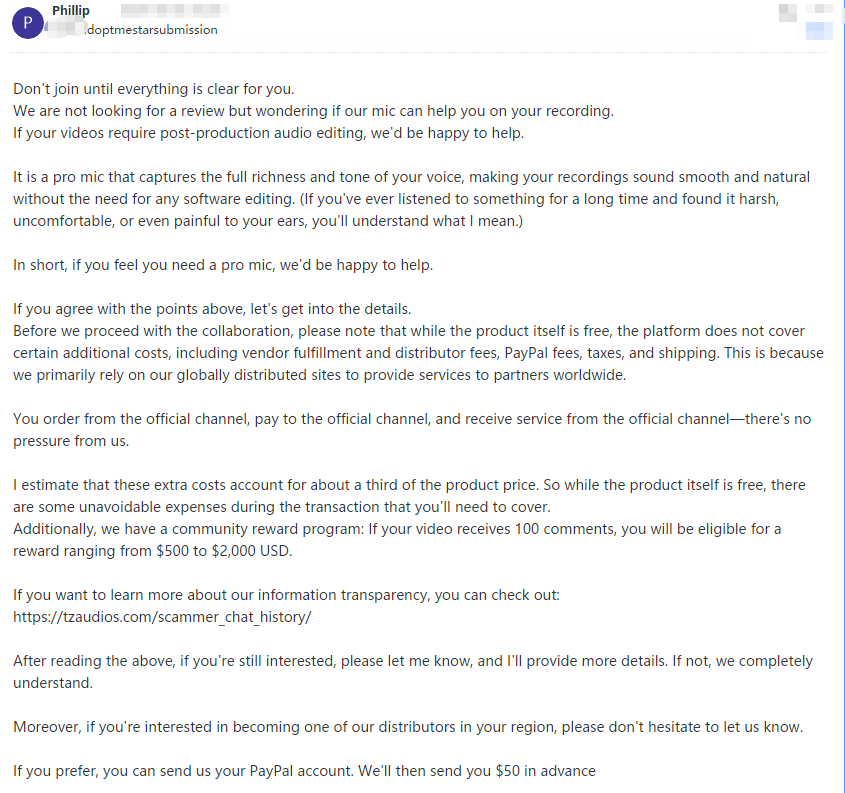The height and width of the screenshot is (793, 845).
Task: Click the "I estimate that these extra costs" sentence
Action: click(409, 496)
